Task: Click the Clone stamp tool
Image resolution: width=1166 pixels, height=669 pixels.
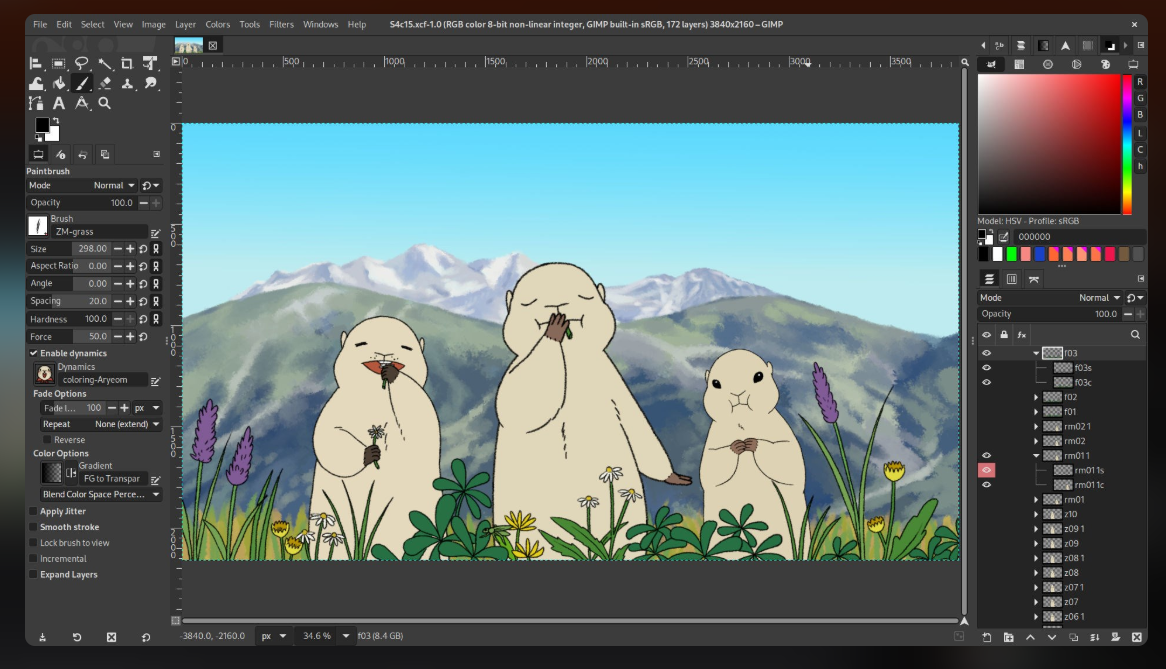Action: (128, 84)
